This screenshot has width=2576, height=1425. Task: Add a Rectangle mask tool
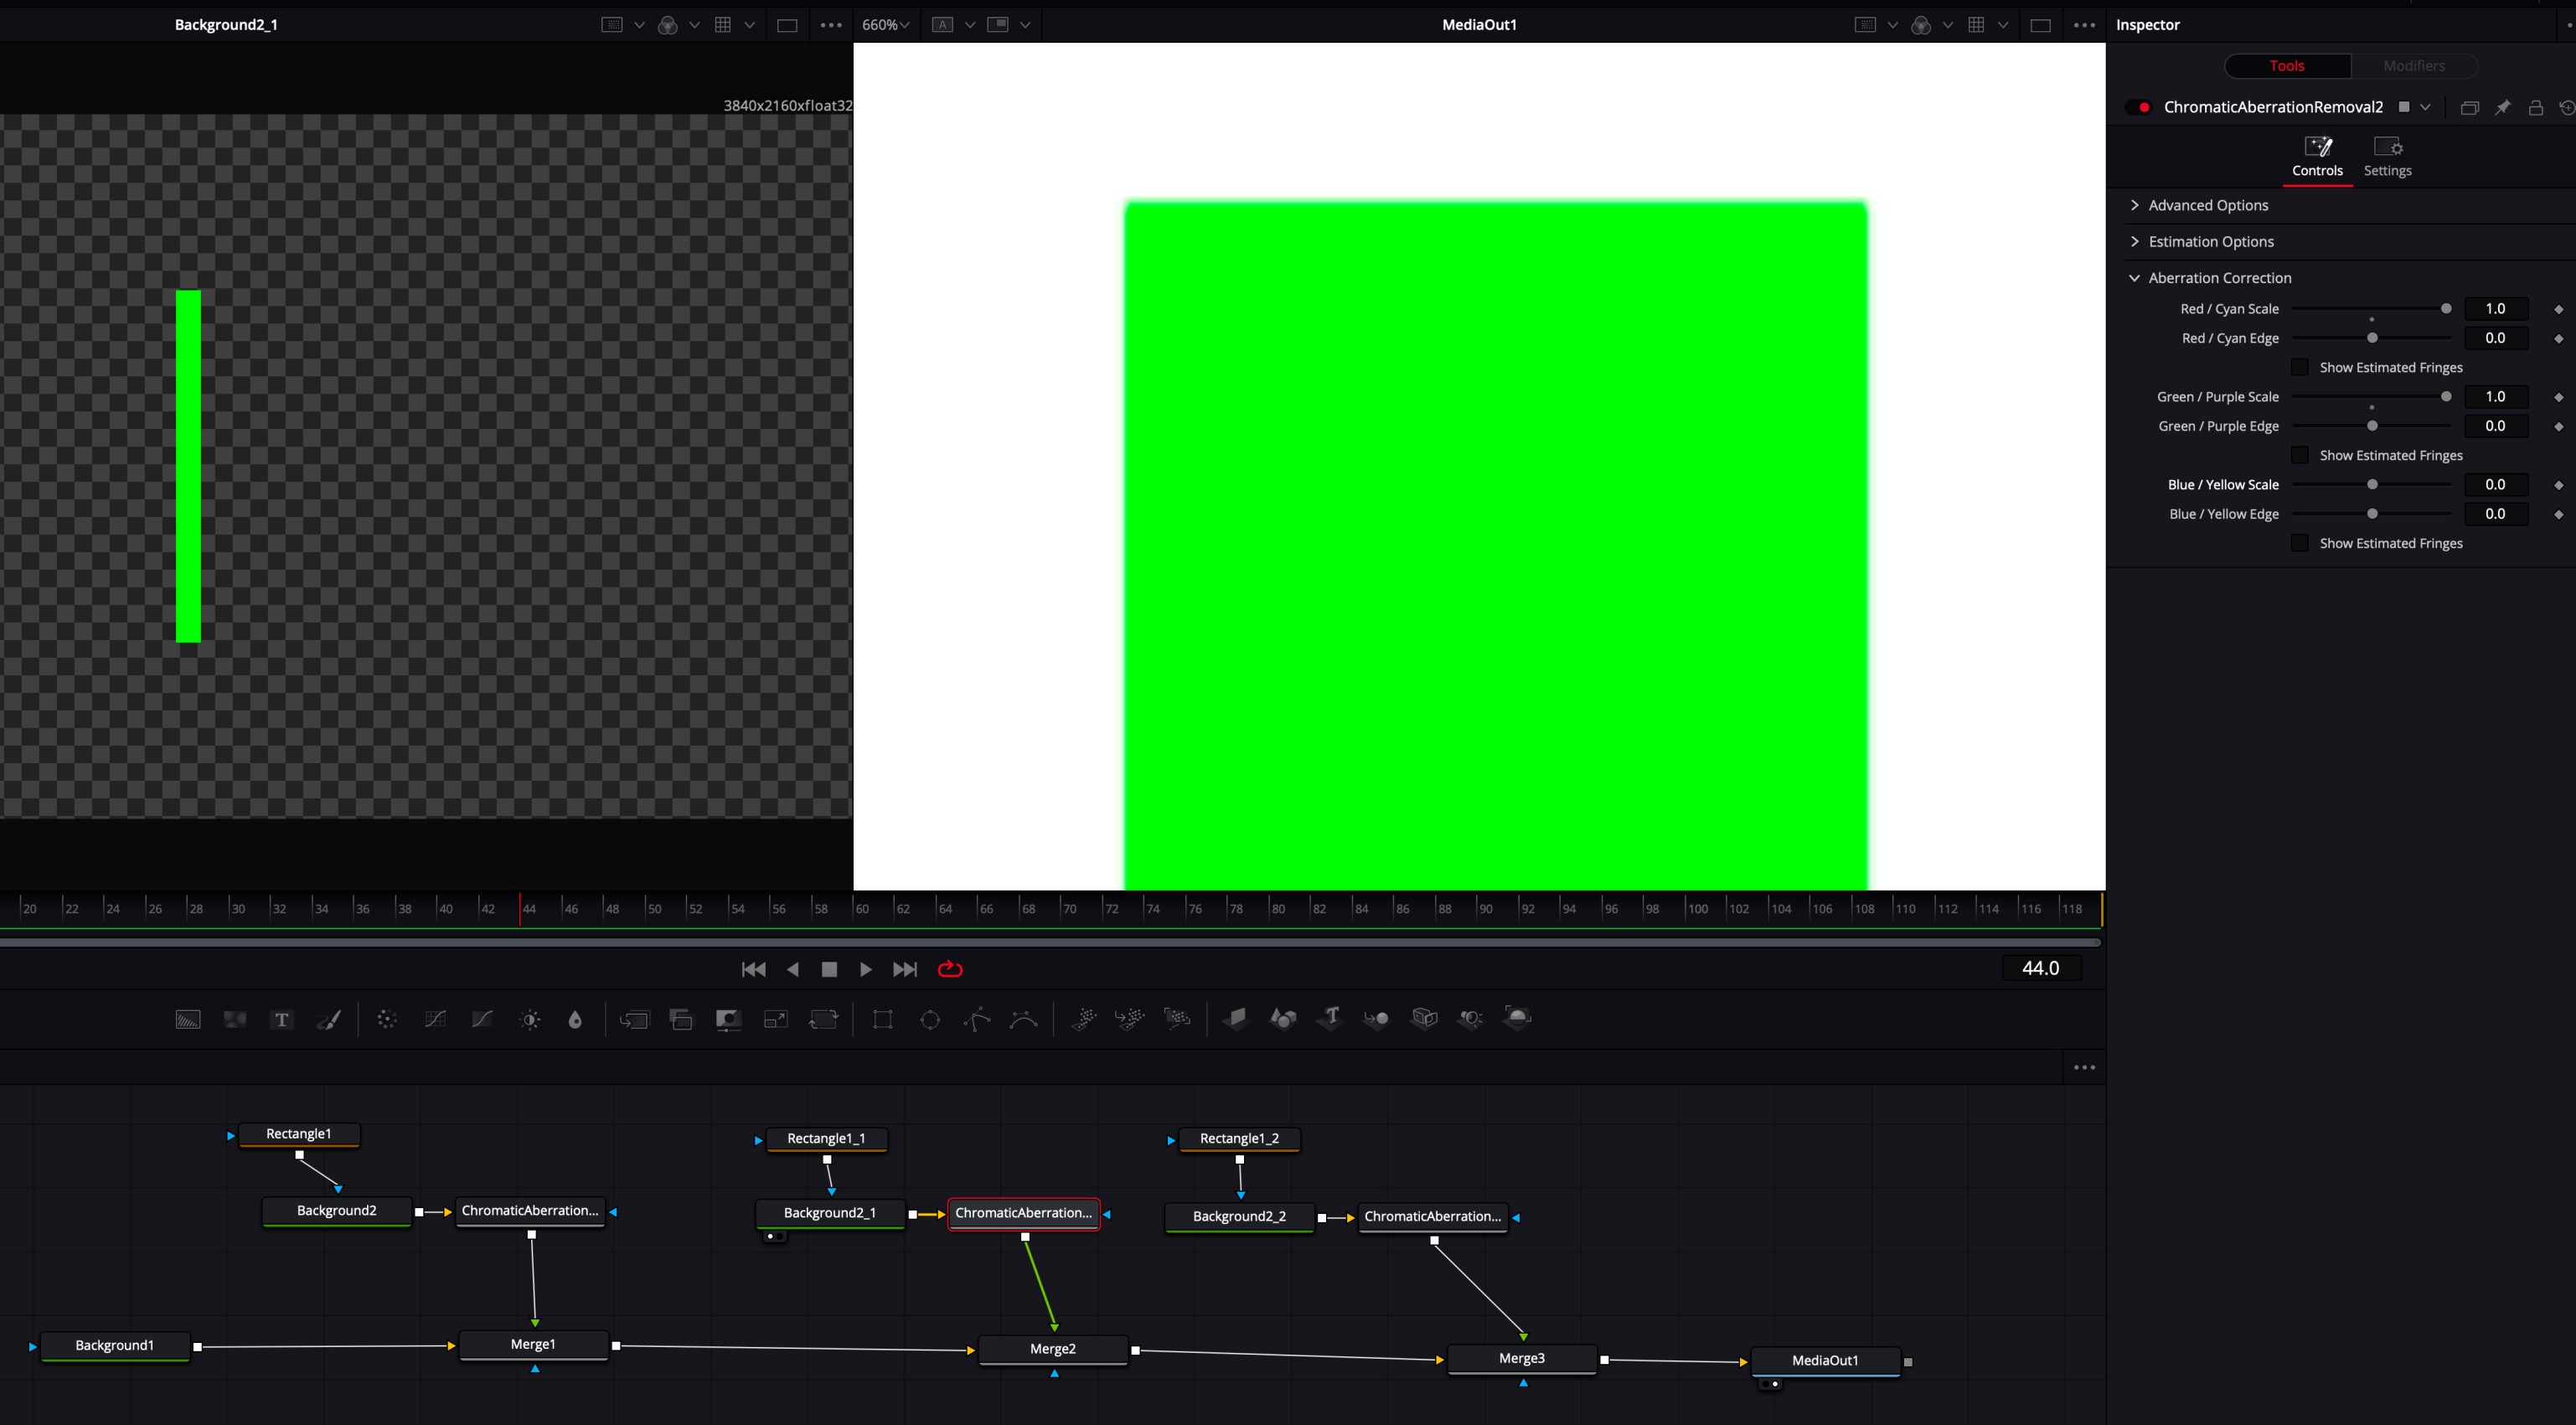click(x=882, y=1019)
